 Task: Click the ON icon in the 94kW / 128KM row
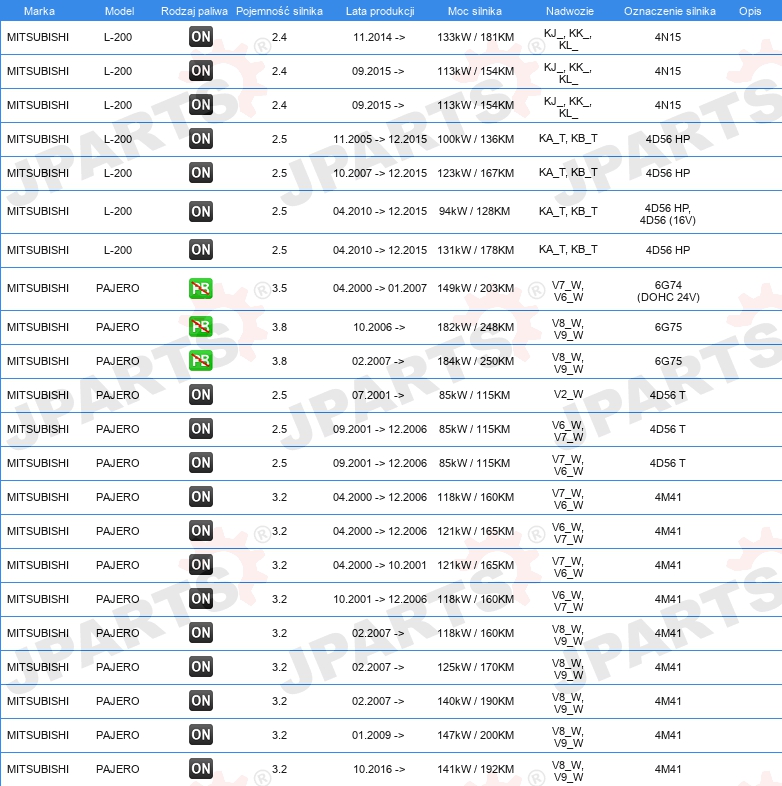(201, 212)
